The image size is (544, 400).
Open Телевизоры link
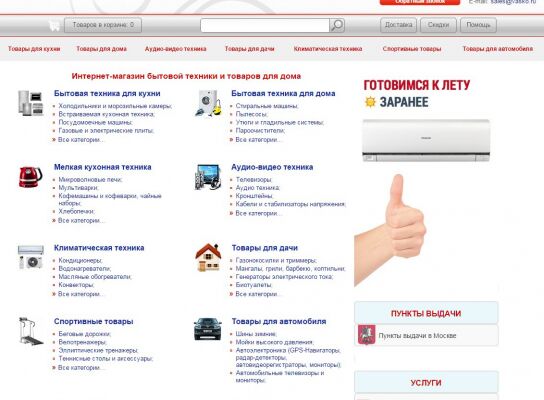click(254, 180)
